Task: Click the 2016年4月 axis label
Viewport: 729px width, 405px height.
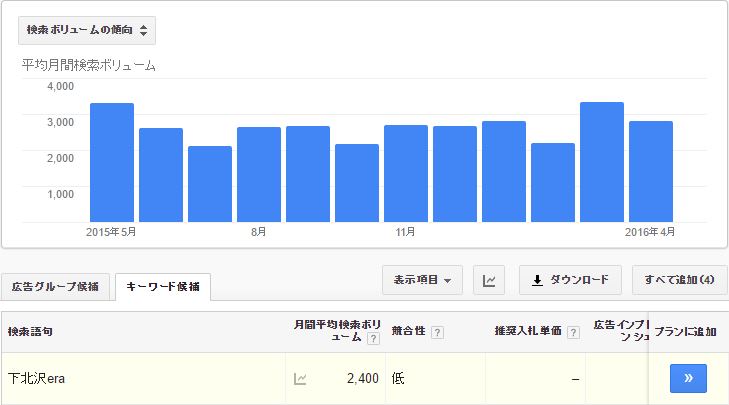Action: (x=650, y=232)
